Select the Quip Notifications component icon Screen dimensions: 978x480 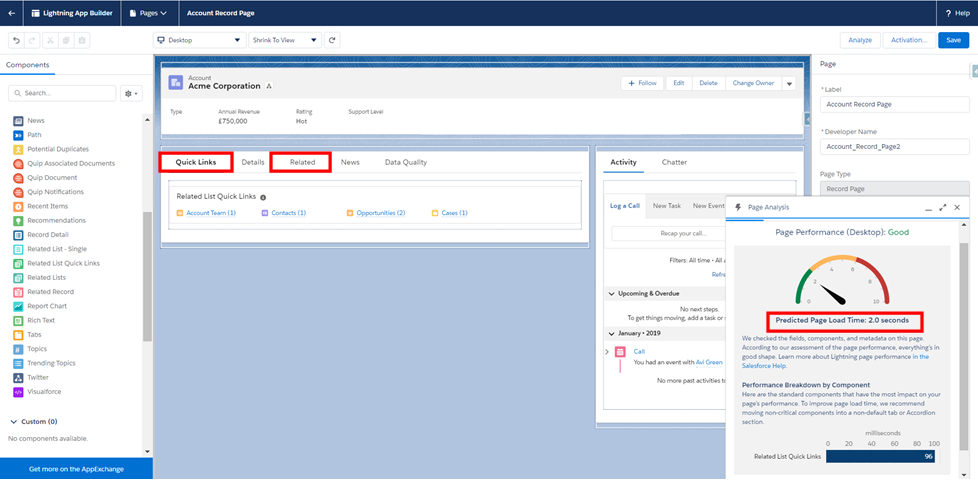coord(18,192)
